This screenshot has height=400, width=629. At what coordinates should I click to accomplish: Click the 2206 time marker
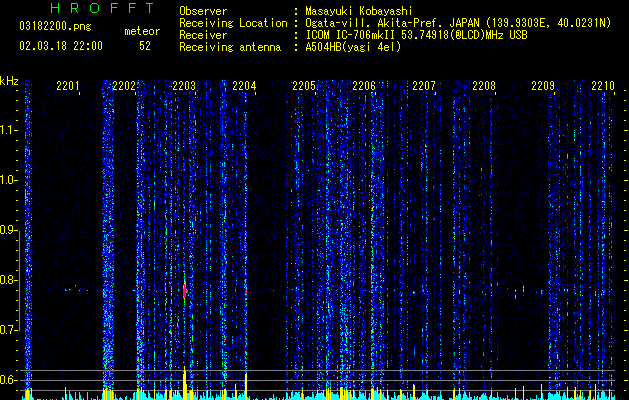pyautogui.click(x=364, y=86)
